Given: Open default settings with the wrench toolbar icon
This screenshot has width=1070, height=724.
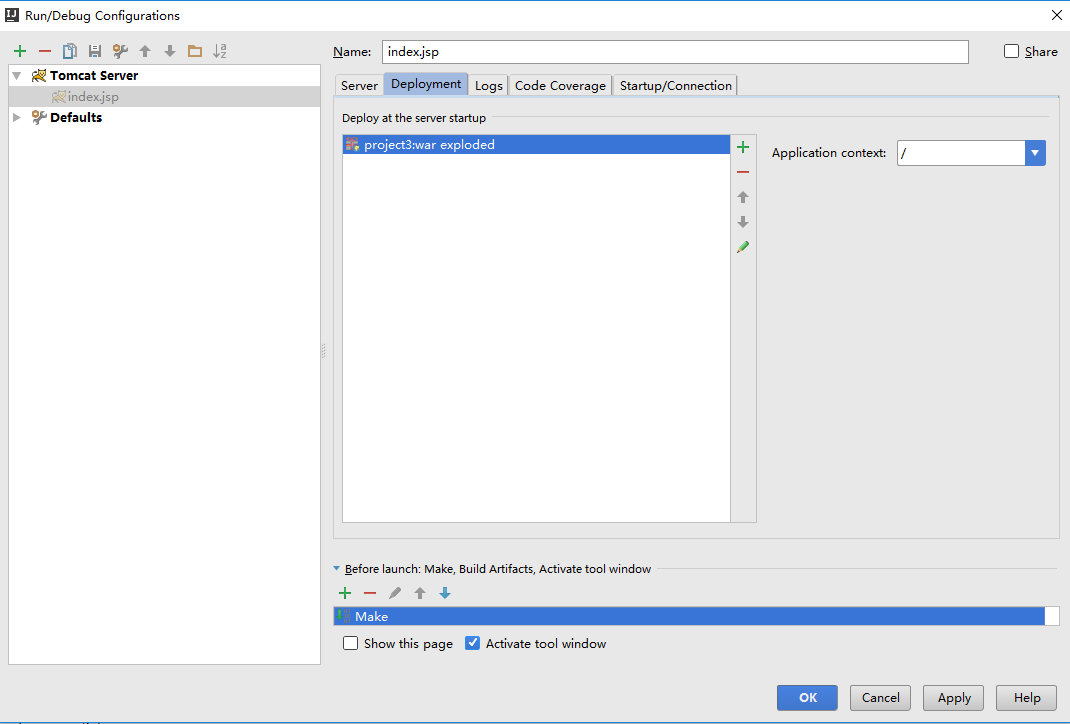Looking at the screenshot, I should (x=120, y=51).
